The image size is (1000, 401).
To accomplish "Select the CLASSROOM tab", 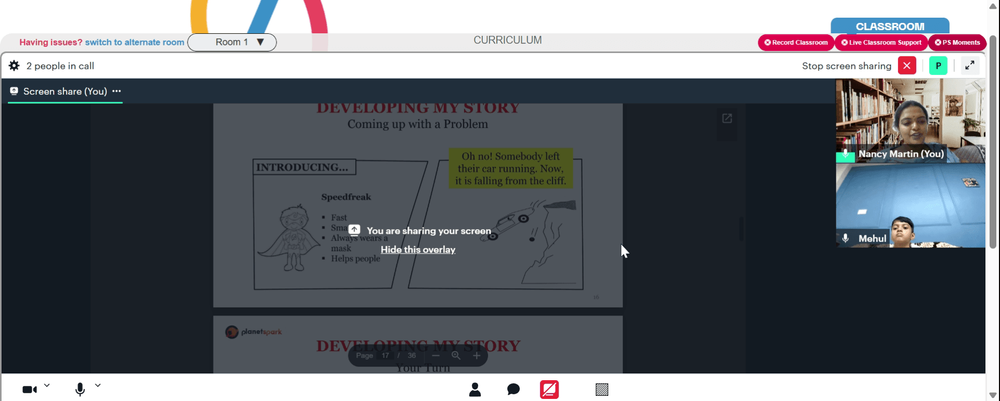I will [x=890, y=26].
